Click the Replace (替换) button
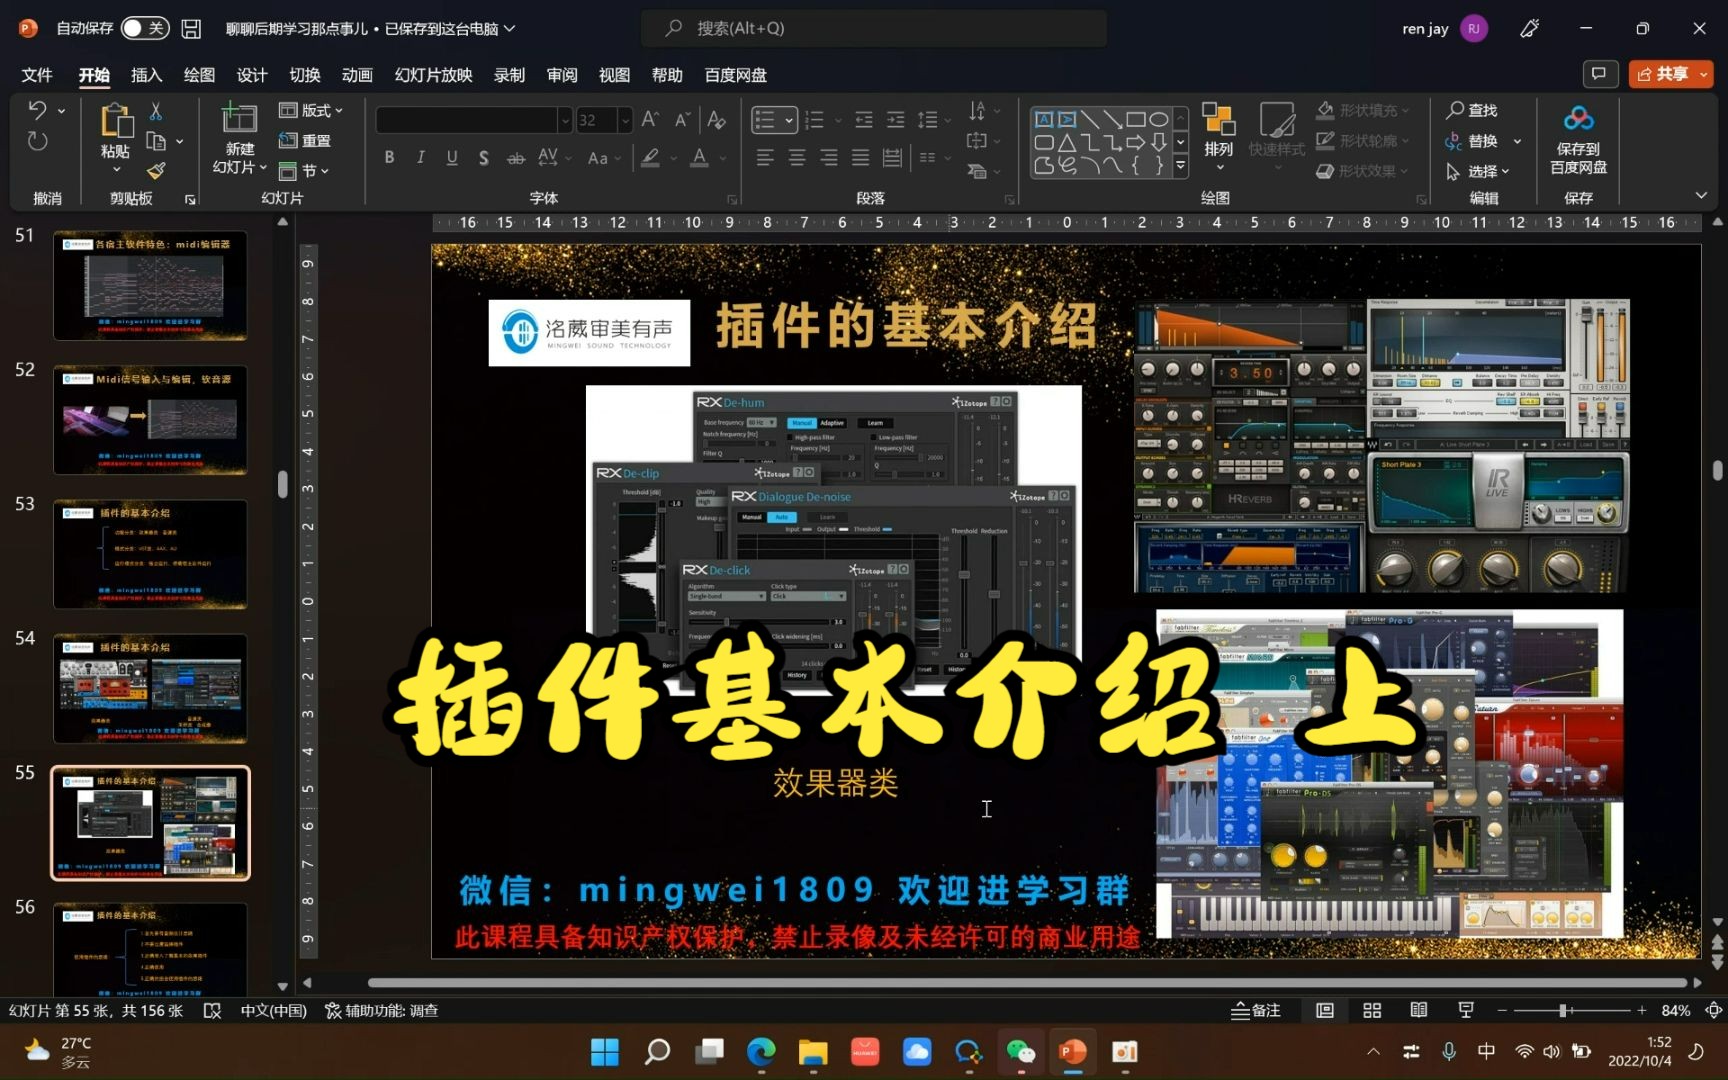 1472,141
